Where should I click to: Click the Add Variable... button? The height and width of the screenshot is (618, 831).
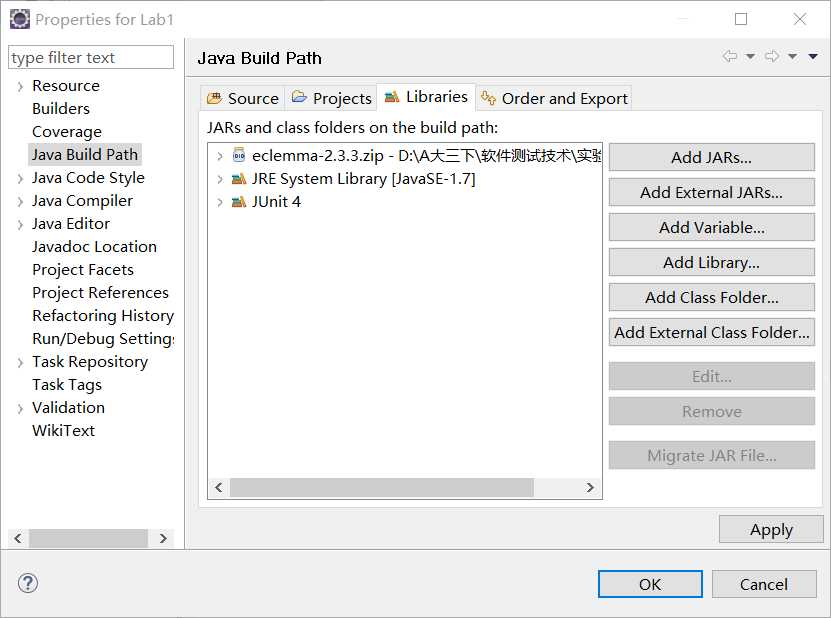point(711,227)
